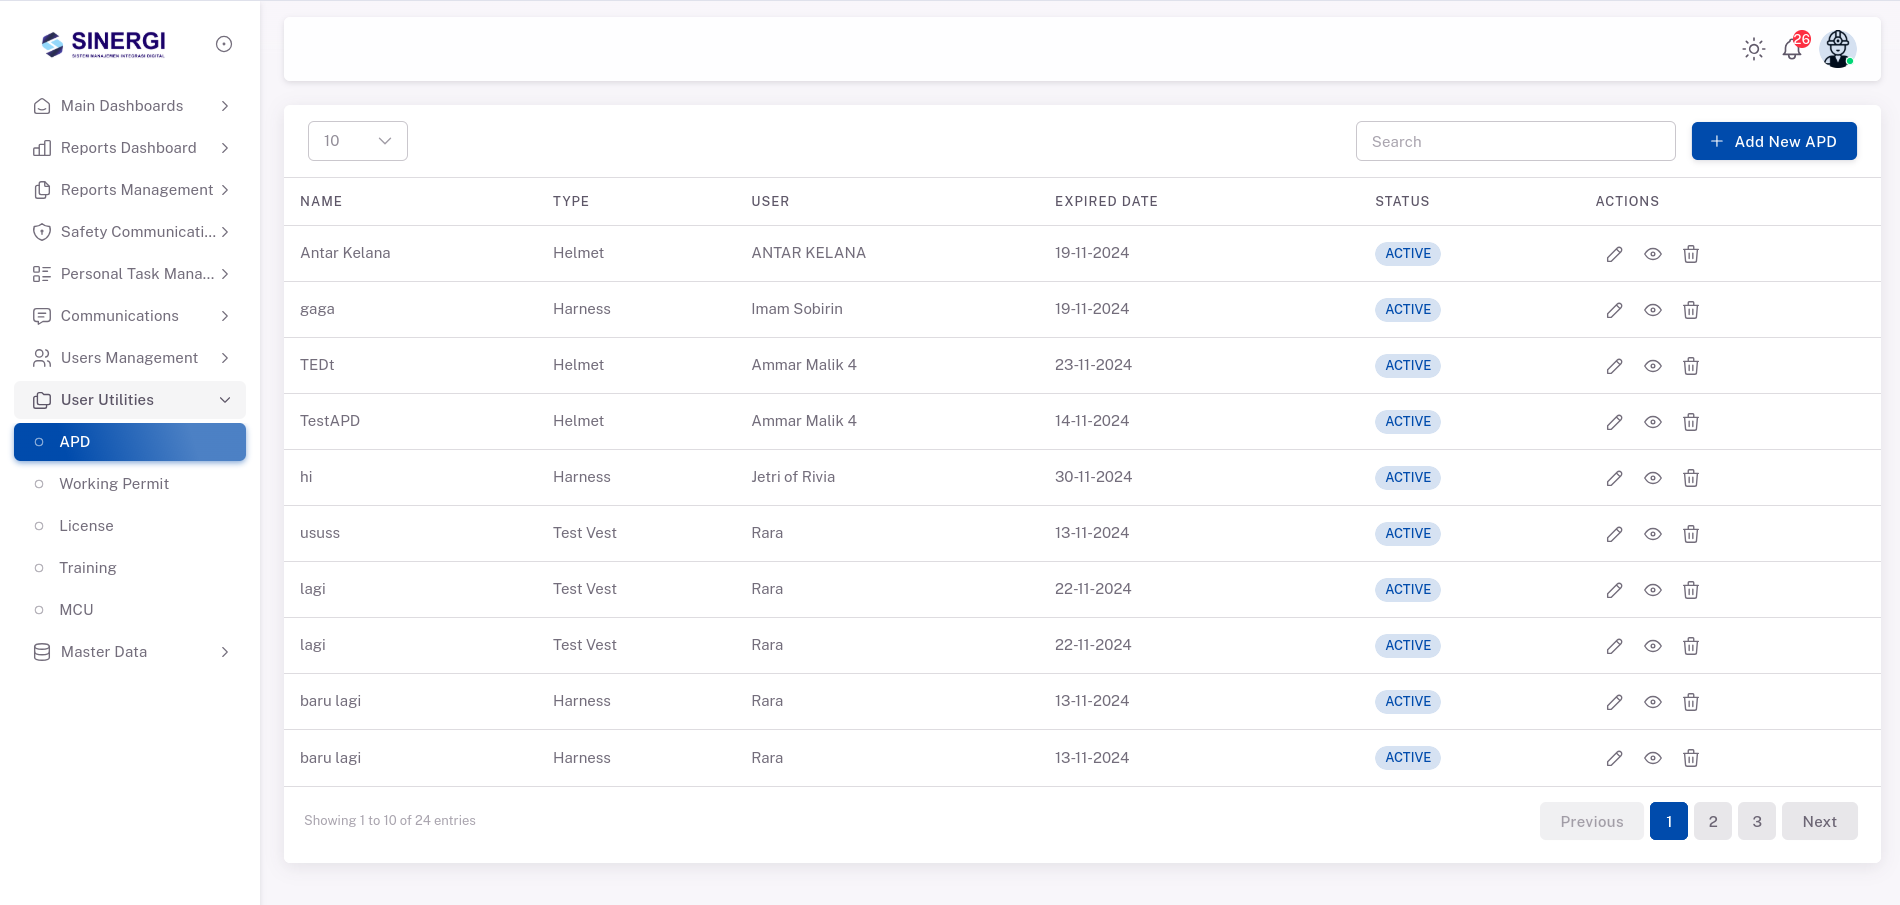Click the Jetri of Rivia user cell

[793, 477]
